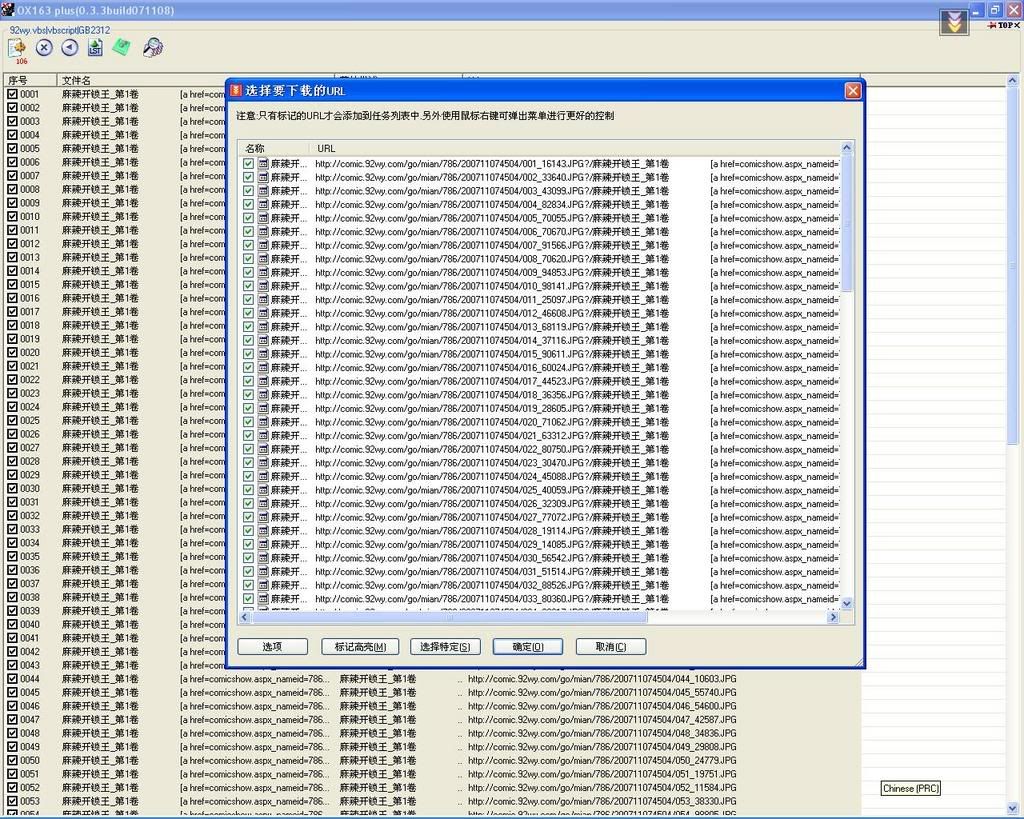Viewport: 1024px width, 819px height.
Task: Click the file icon for 031_51514.JPG row
Action: tap(263, 571)
